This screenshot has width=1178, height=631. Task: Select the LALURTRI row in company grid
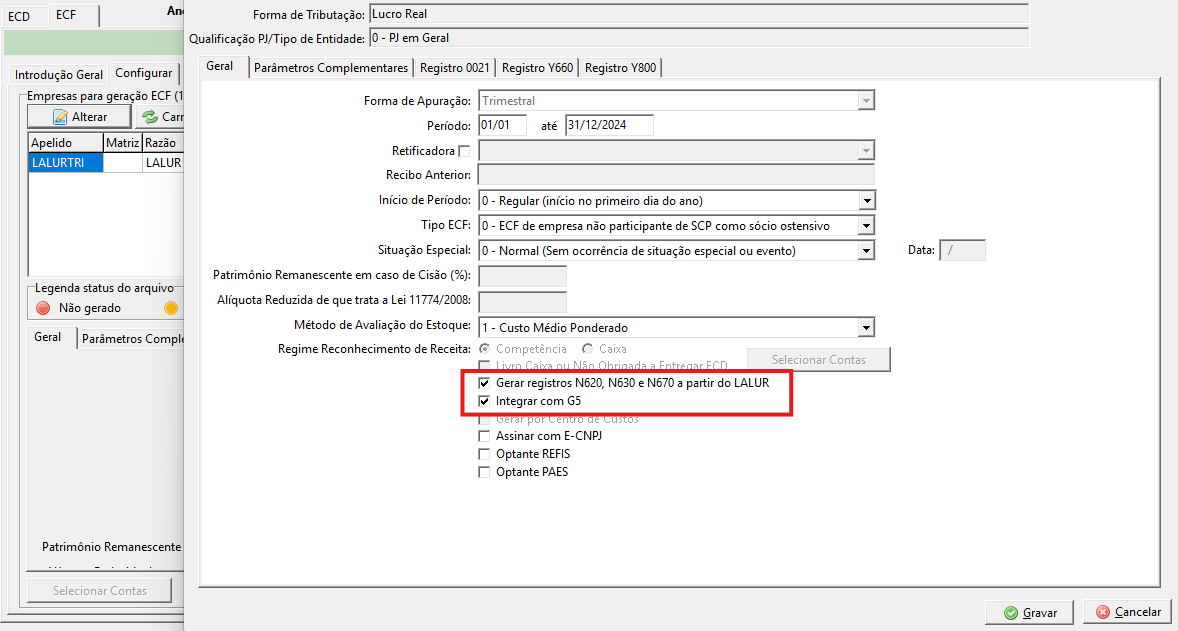pyautogui.click(x=105, y=162)
